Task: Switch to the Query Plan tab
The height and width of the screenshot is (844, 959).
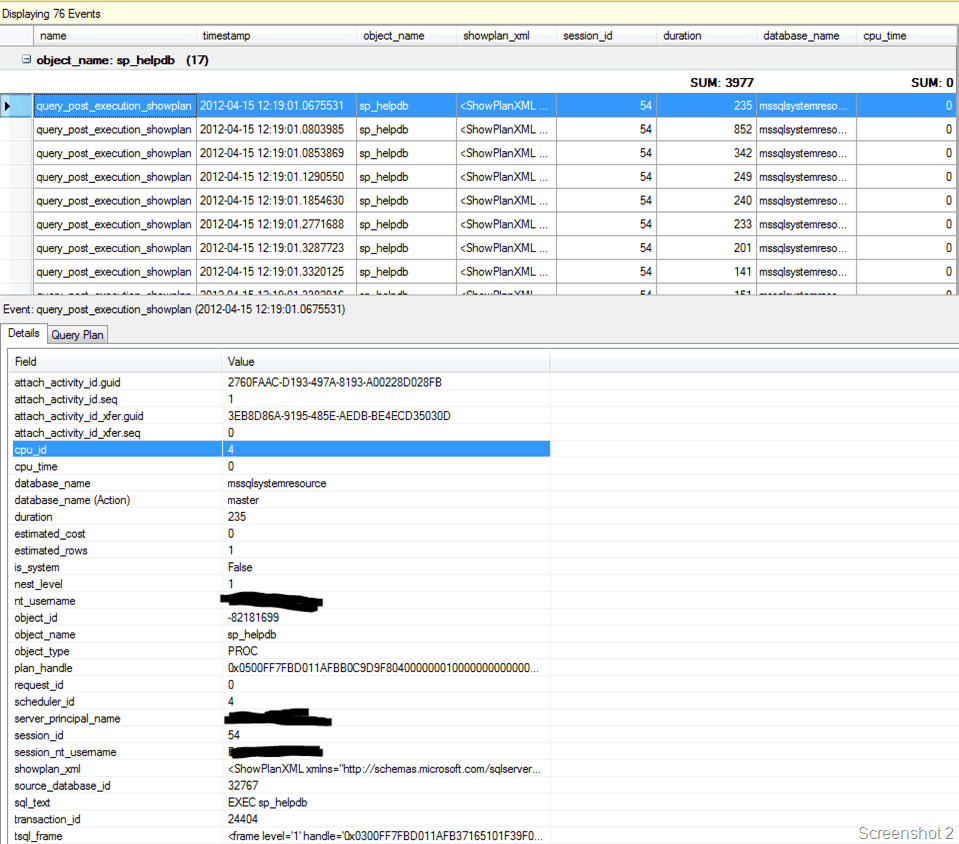Action: coord(78,335)
